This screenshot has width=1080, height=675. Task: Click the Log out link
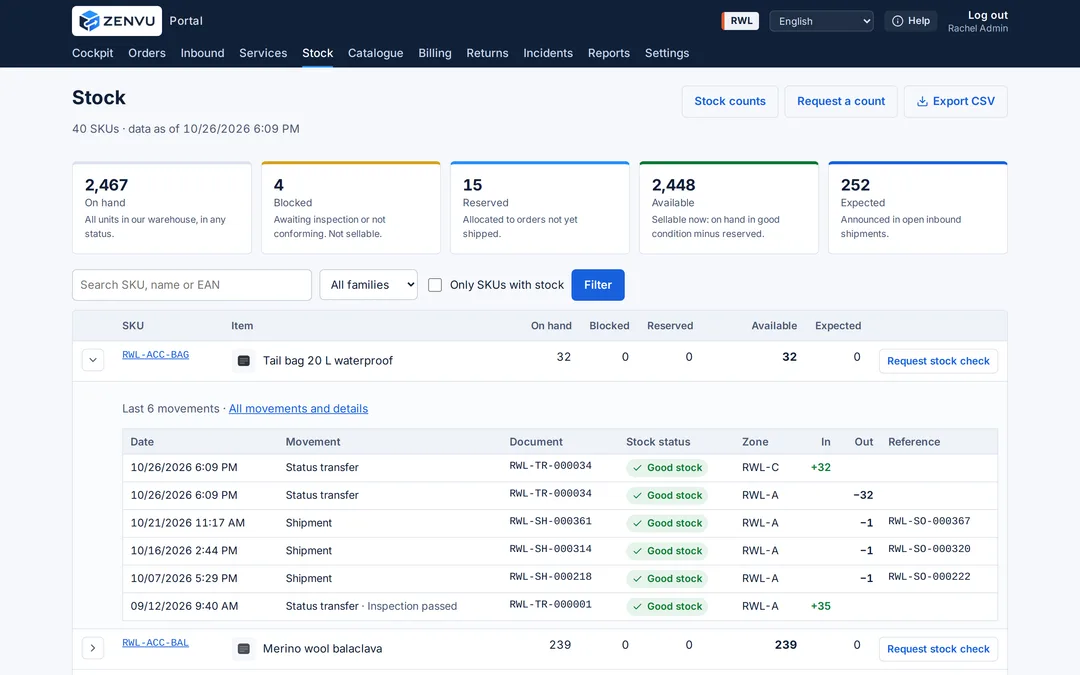988,15
